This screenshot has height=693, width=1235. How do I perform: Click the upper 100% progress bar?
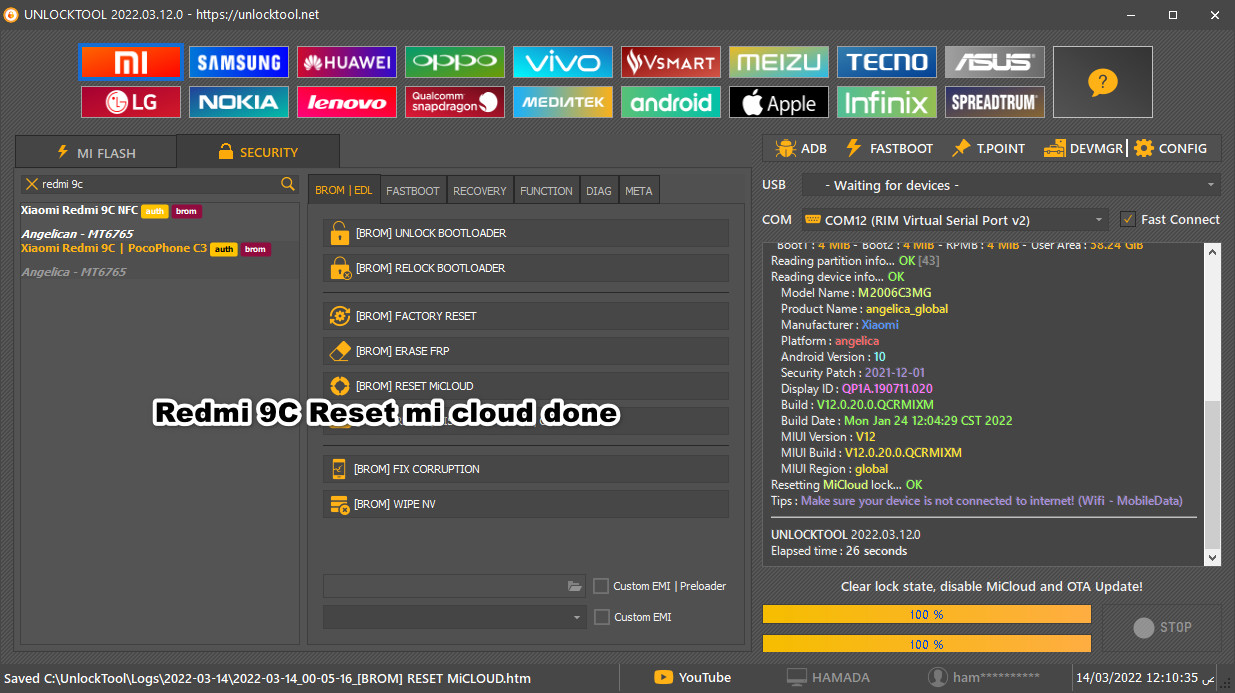coord(927,614)
